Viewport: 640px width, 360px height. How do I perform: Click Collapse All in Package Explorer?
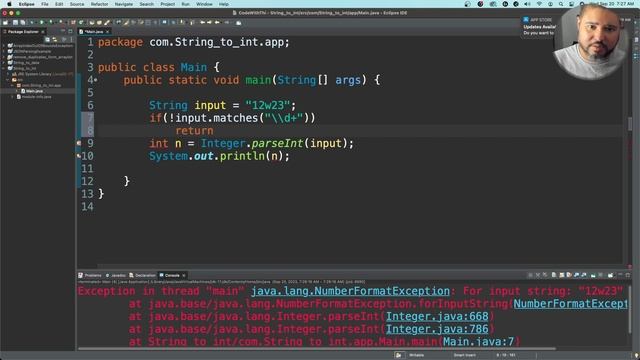tap(47, 39)
